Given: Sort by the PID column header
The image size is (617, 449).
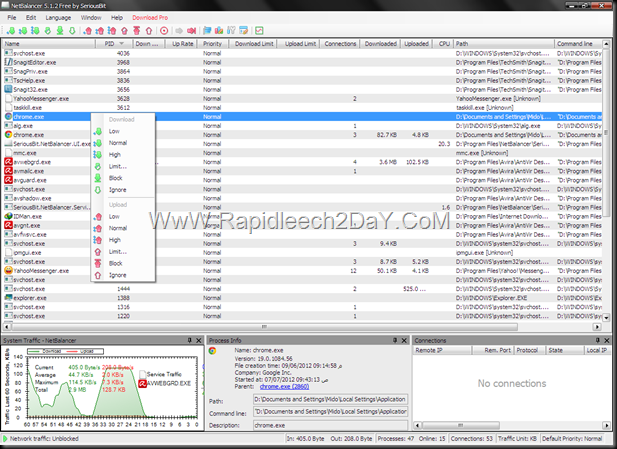Looking at the screenshot, I should (x=114, y=44).
